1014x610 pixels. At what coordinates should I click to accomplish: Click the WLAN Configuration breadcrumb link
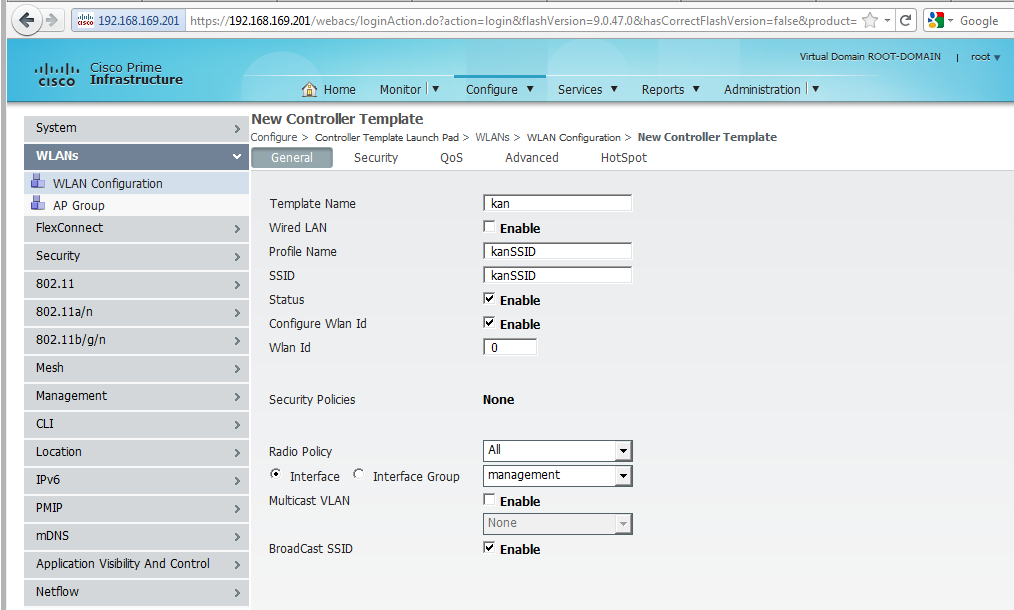574,137
